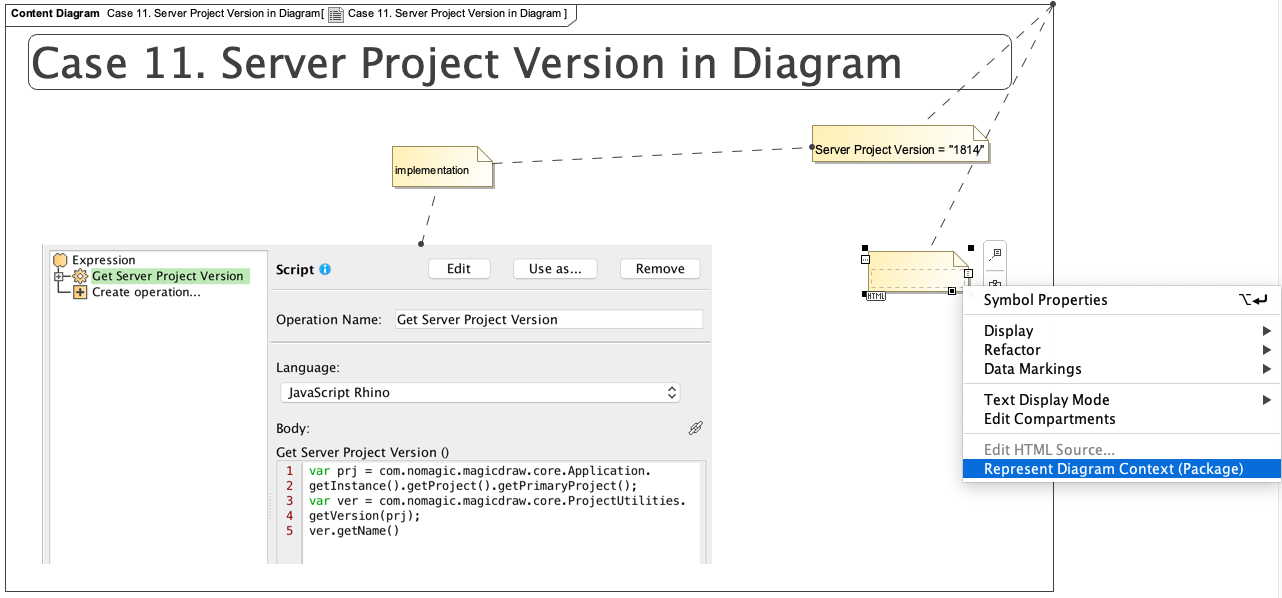This screenshot has height=598, width=1282.
Task: Click the Script info icon
Action: tap(325, 270)
